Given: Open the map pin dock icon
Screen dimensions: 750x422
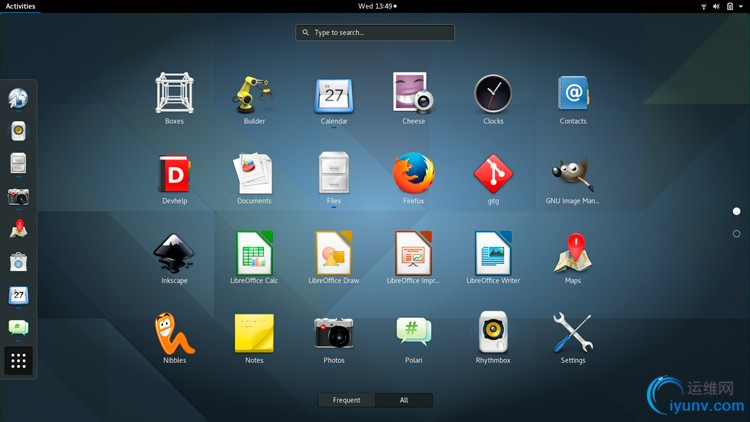Looking at the screenshot, I should pyautogui.click(x=18, y=229).
